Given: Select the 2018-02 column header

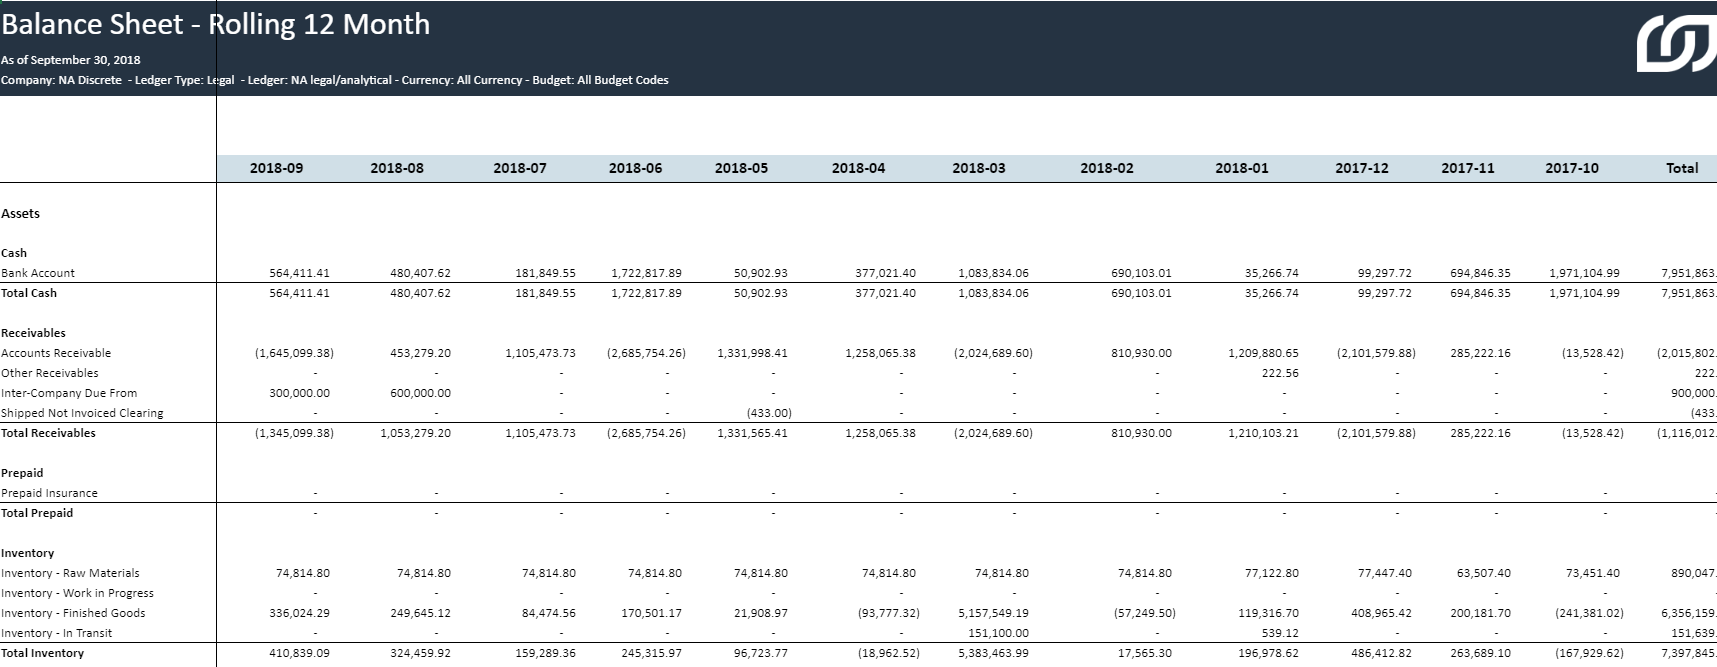Looking at the screenshot, I should pyautogui.click(x=1107, y=168).
